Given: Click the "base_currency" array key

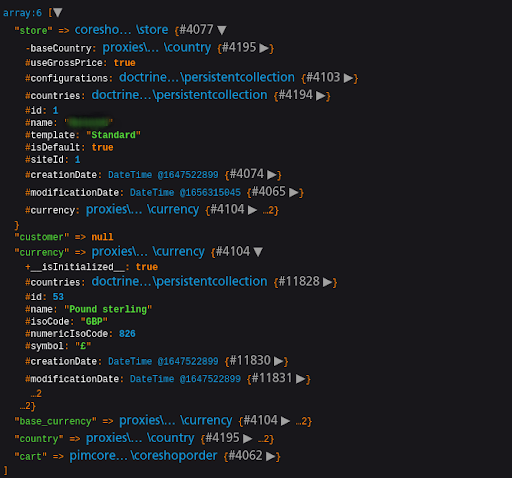Looking at the screenshot, I should tap(55, 421).
